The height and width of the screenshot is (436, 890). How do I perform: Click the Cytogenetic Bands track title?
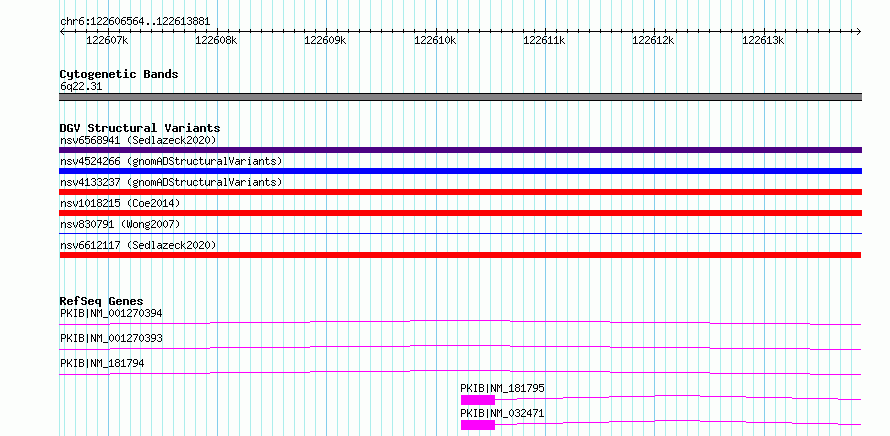click(x=119, y=74)
